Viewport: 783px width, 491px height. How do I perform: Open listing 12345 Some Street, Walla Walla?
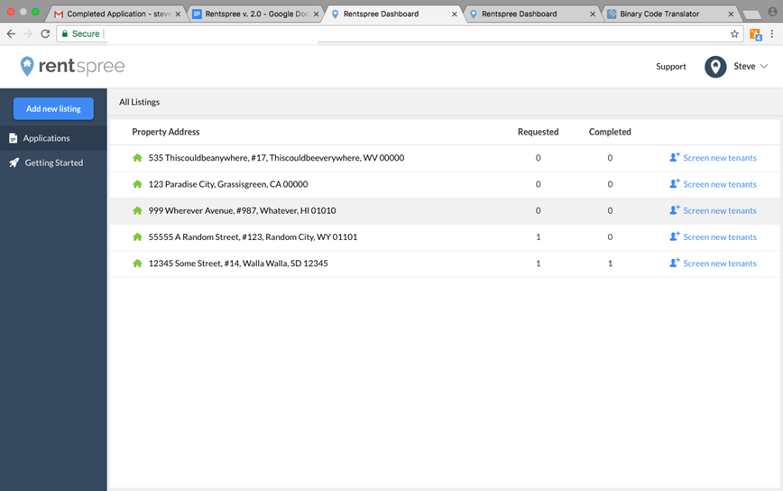(238, 263)
